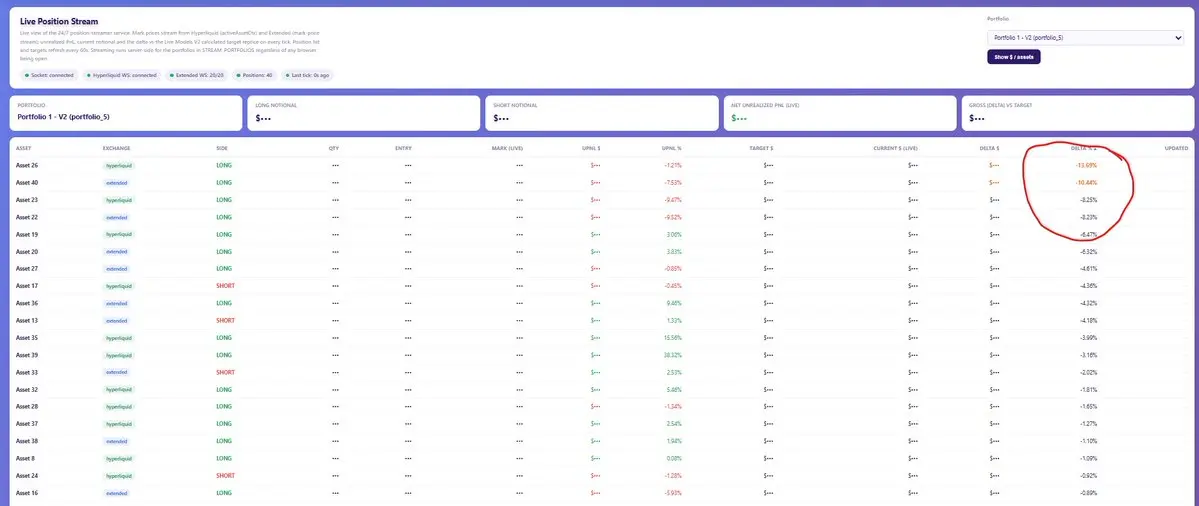Viewport: 1199px width, 506px height.
Task: Click the hyperliquid tag on Asset 26
Action: click(x=119, y=165)
